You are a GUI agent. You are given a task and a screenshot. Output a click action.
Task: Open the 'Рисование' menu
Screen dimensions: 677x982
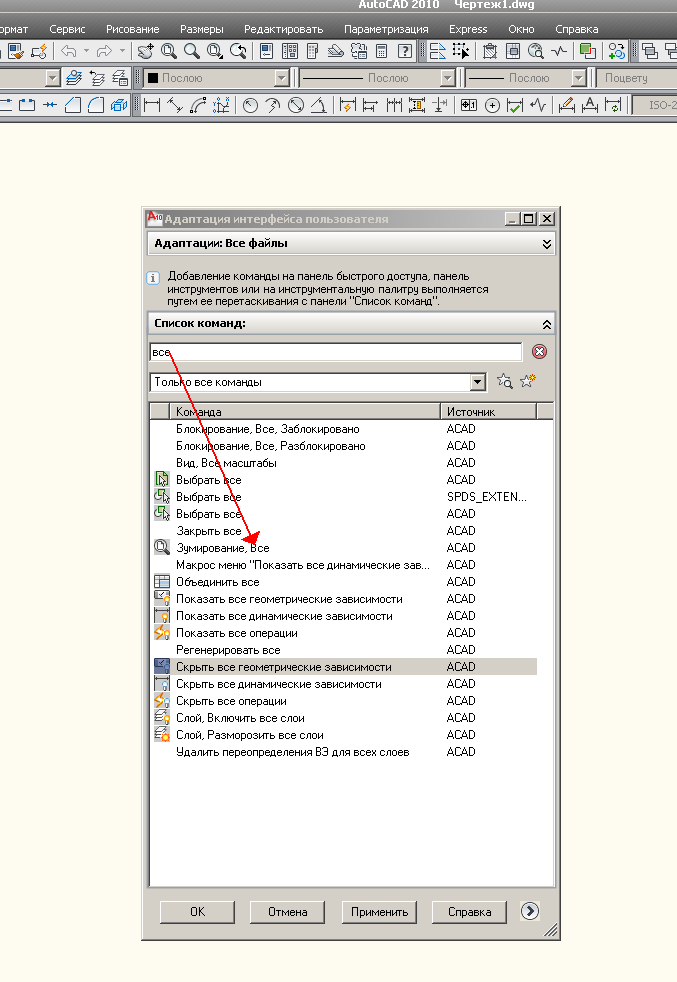[x=132, y=29]
